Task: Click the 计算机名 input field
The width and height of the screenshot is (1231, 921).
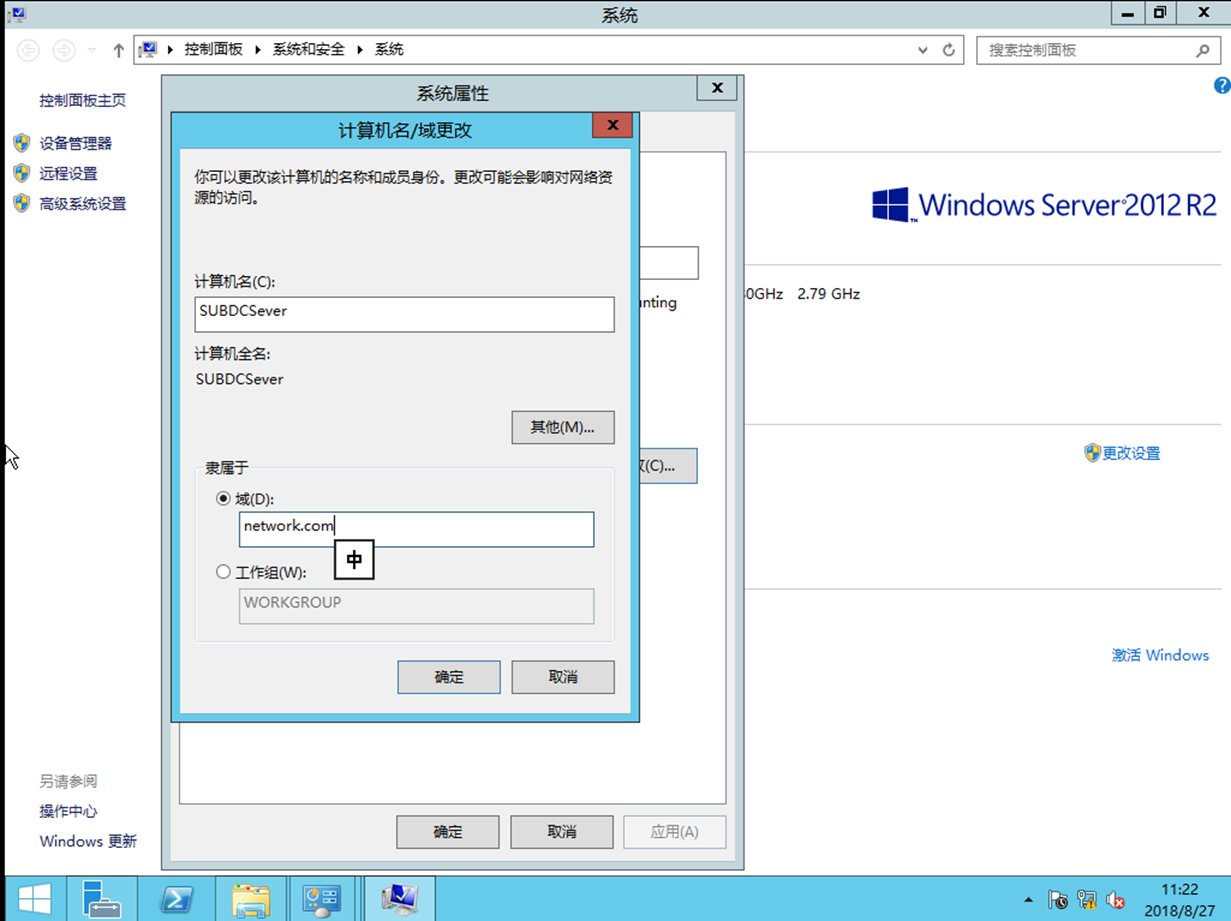Action: point(404,314)
